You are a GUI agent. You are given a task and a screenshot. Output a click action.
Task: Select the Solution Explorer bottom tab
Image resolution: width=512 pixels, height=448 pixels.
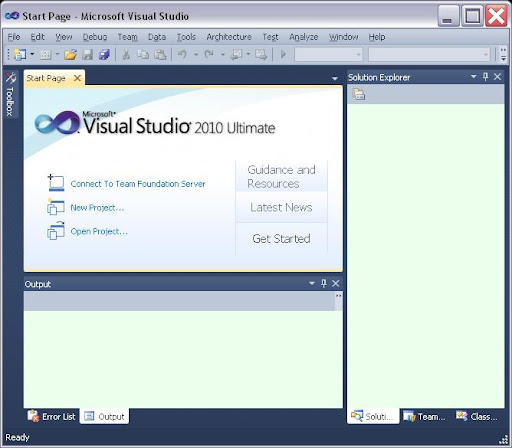point(373,416)
